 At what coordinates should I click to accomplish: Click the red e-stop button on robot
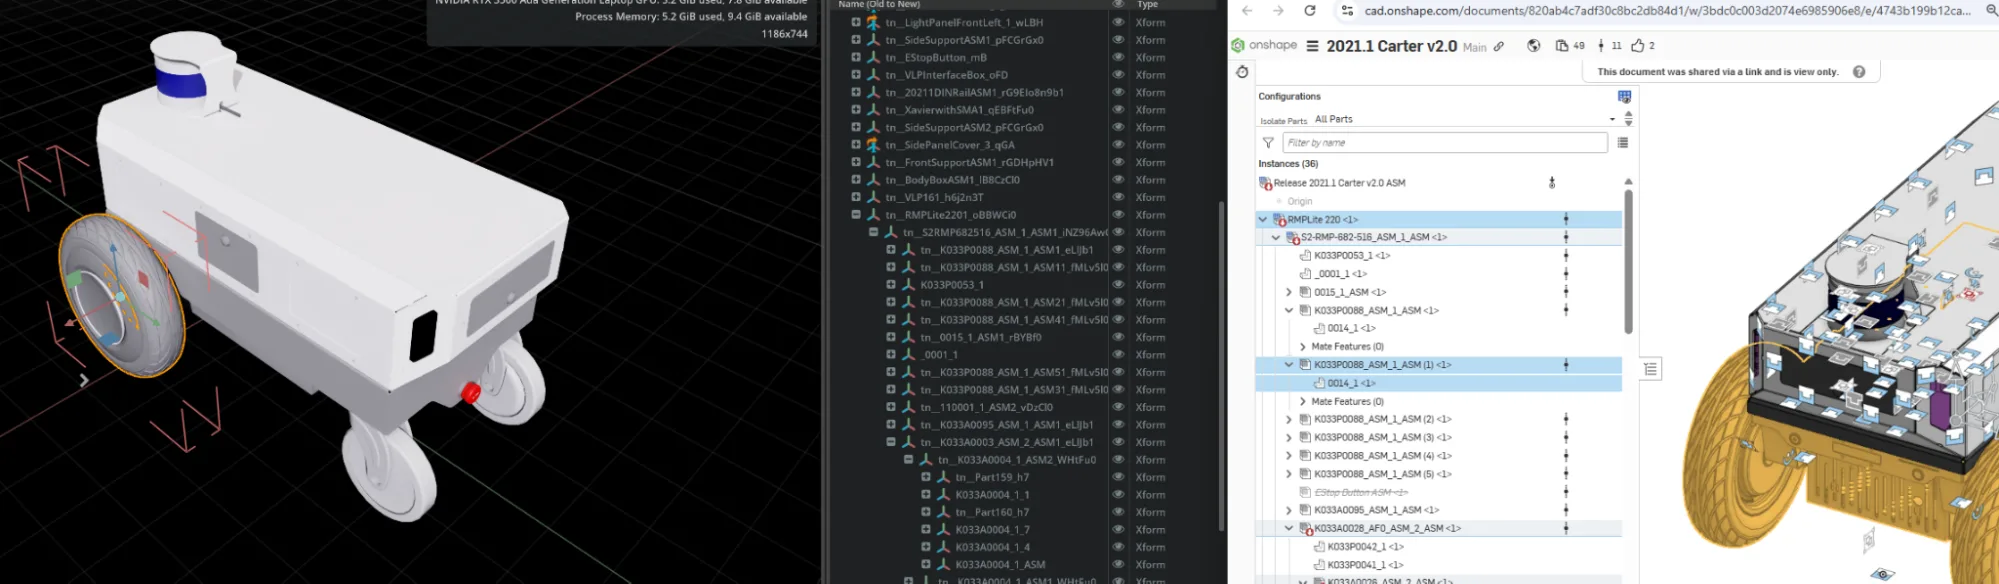pyautogui.click(x=470, y=392)
